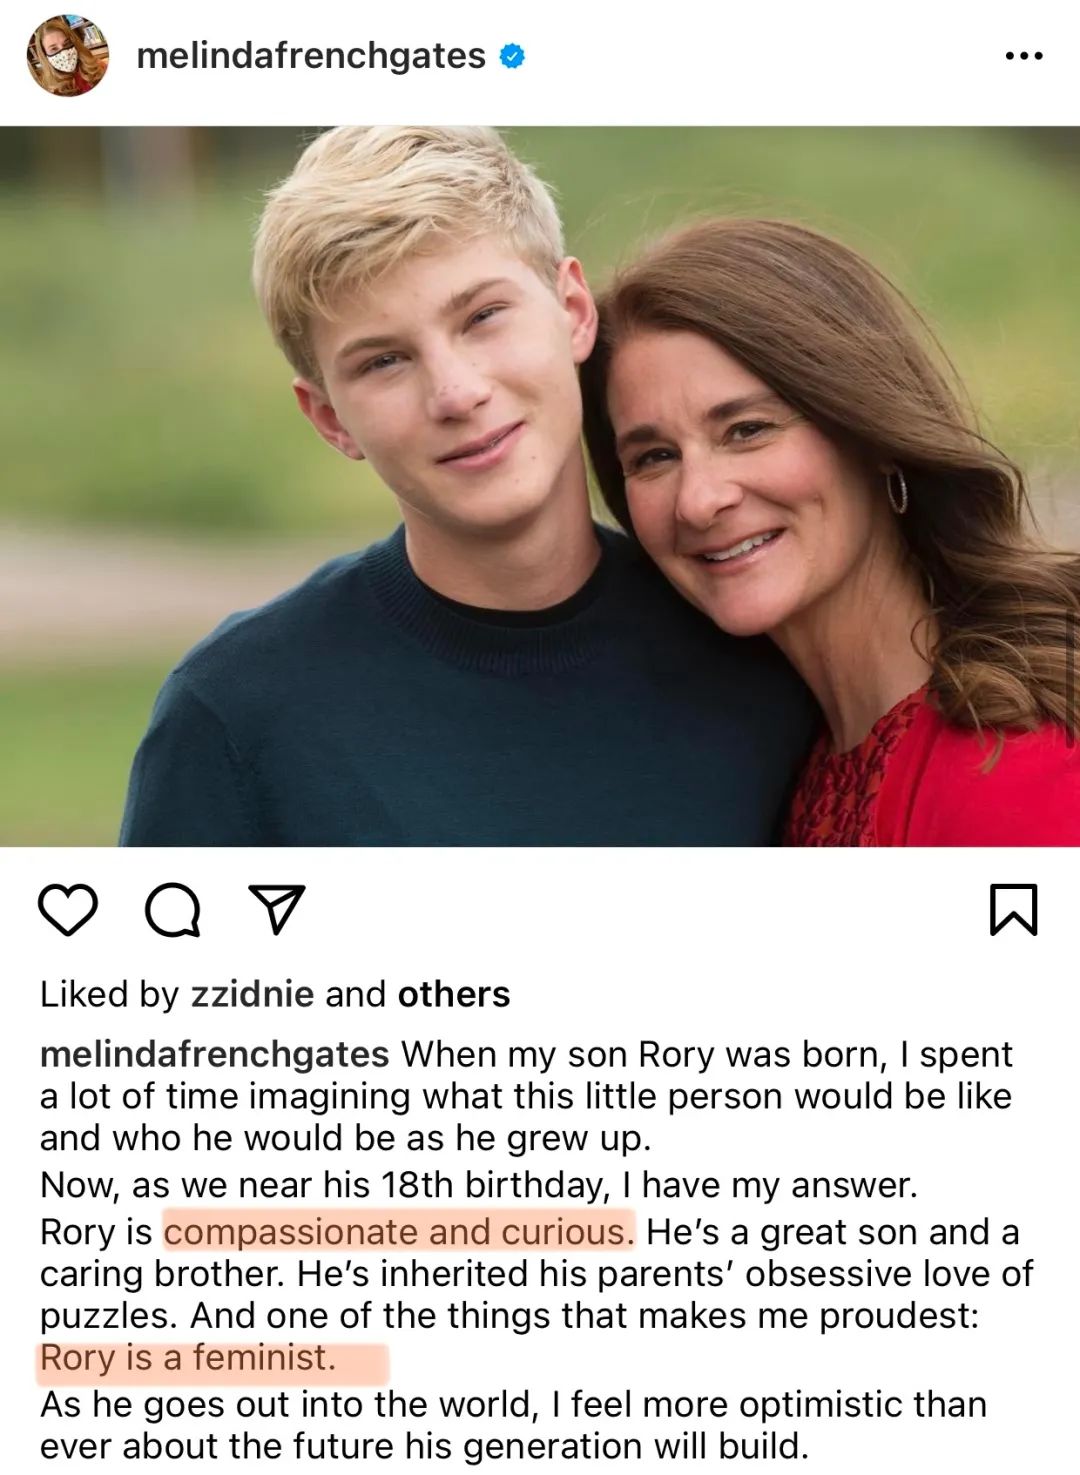
Task: Open zzidnie's profile from the likes line
Action: tap(252, 994)
